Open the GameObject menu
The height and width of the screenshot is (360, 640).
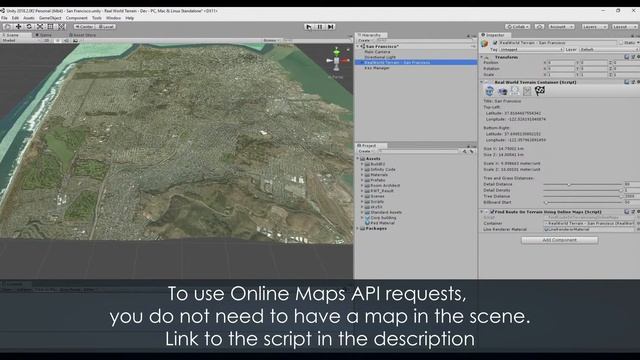(50, 18)
